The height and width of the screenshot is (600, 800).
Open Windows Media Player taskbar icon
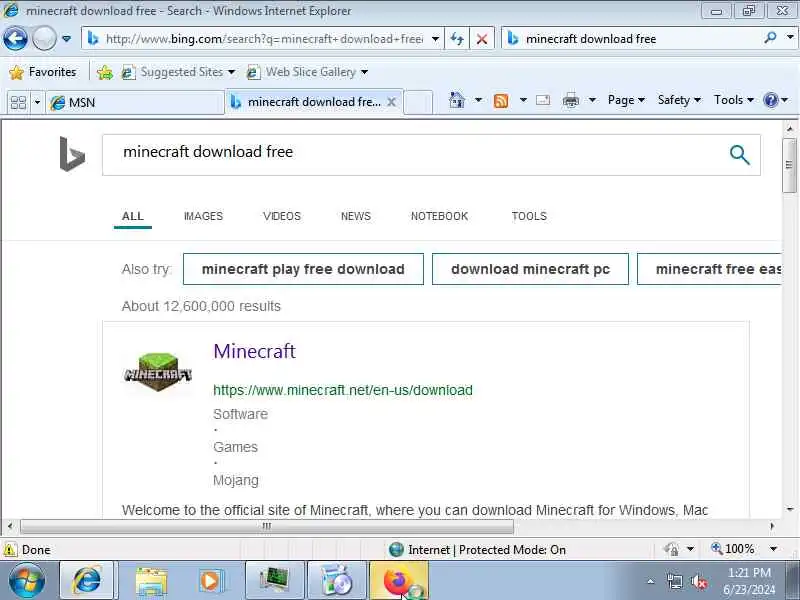tap(210, 581)
